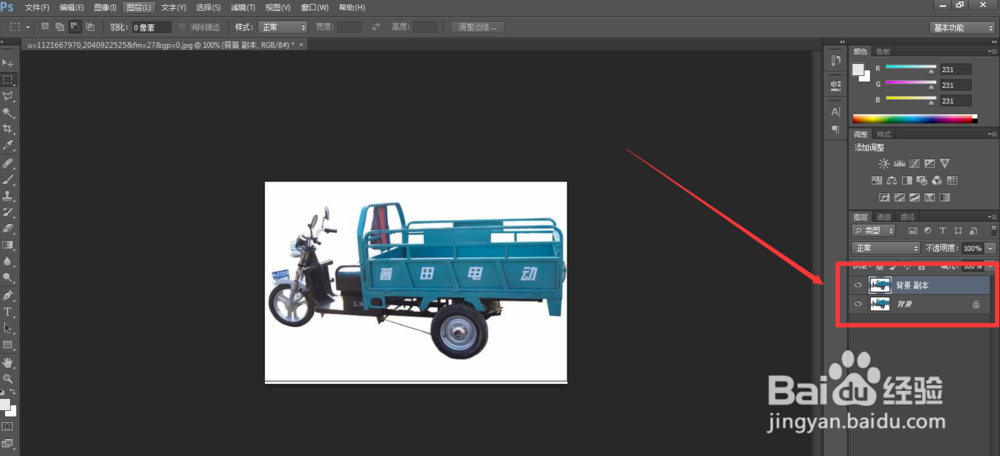The width and height of the screenshot is (1000, 456).
Task: Open the 文件(F) menu
Action: click(x=37, y=8)
